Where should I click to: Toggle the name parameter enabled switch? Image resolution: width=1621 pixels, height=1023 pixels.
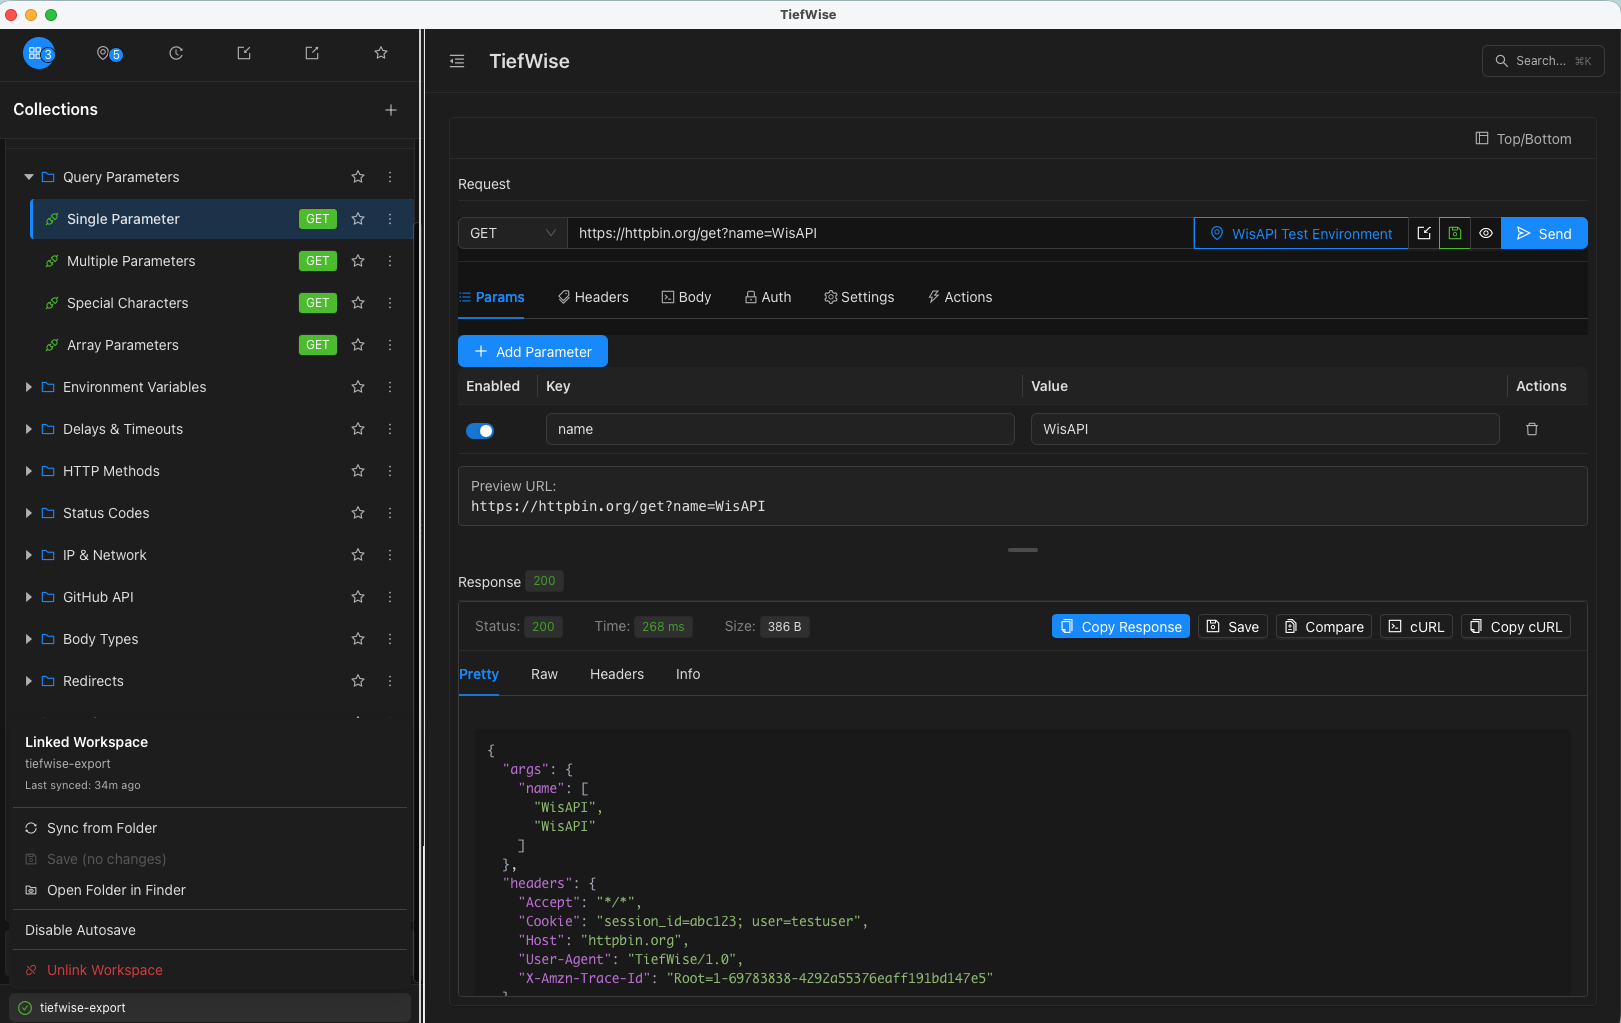[480, 431]
